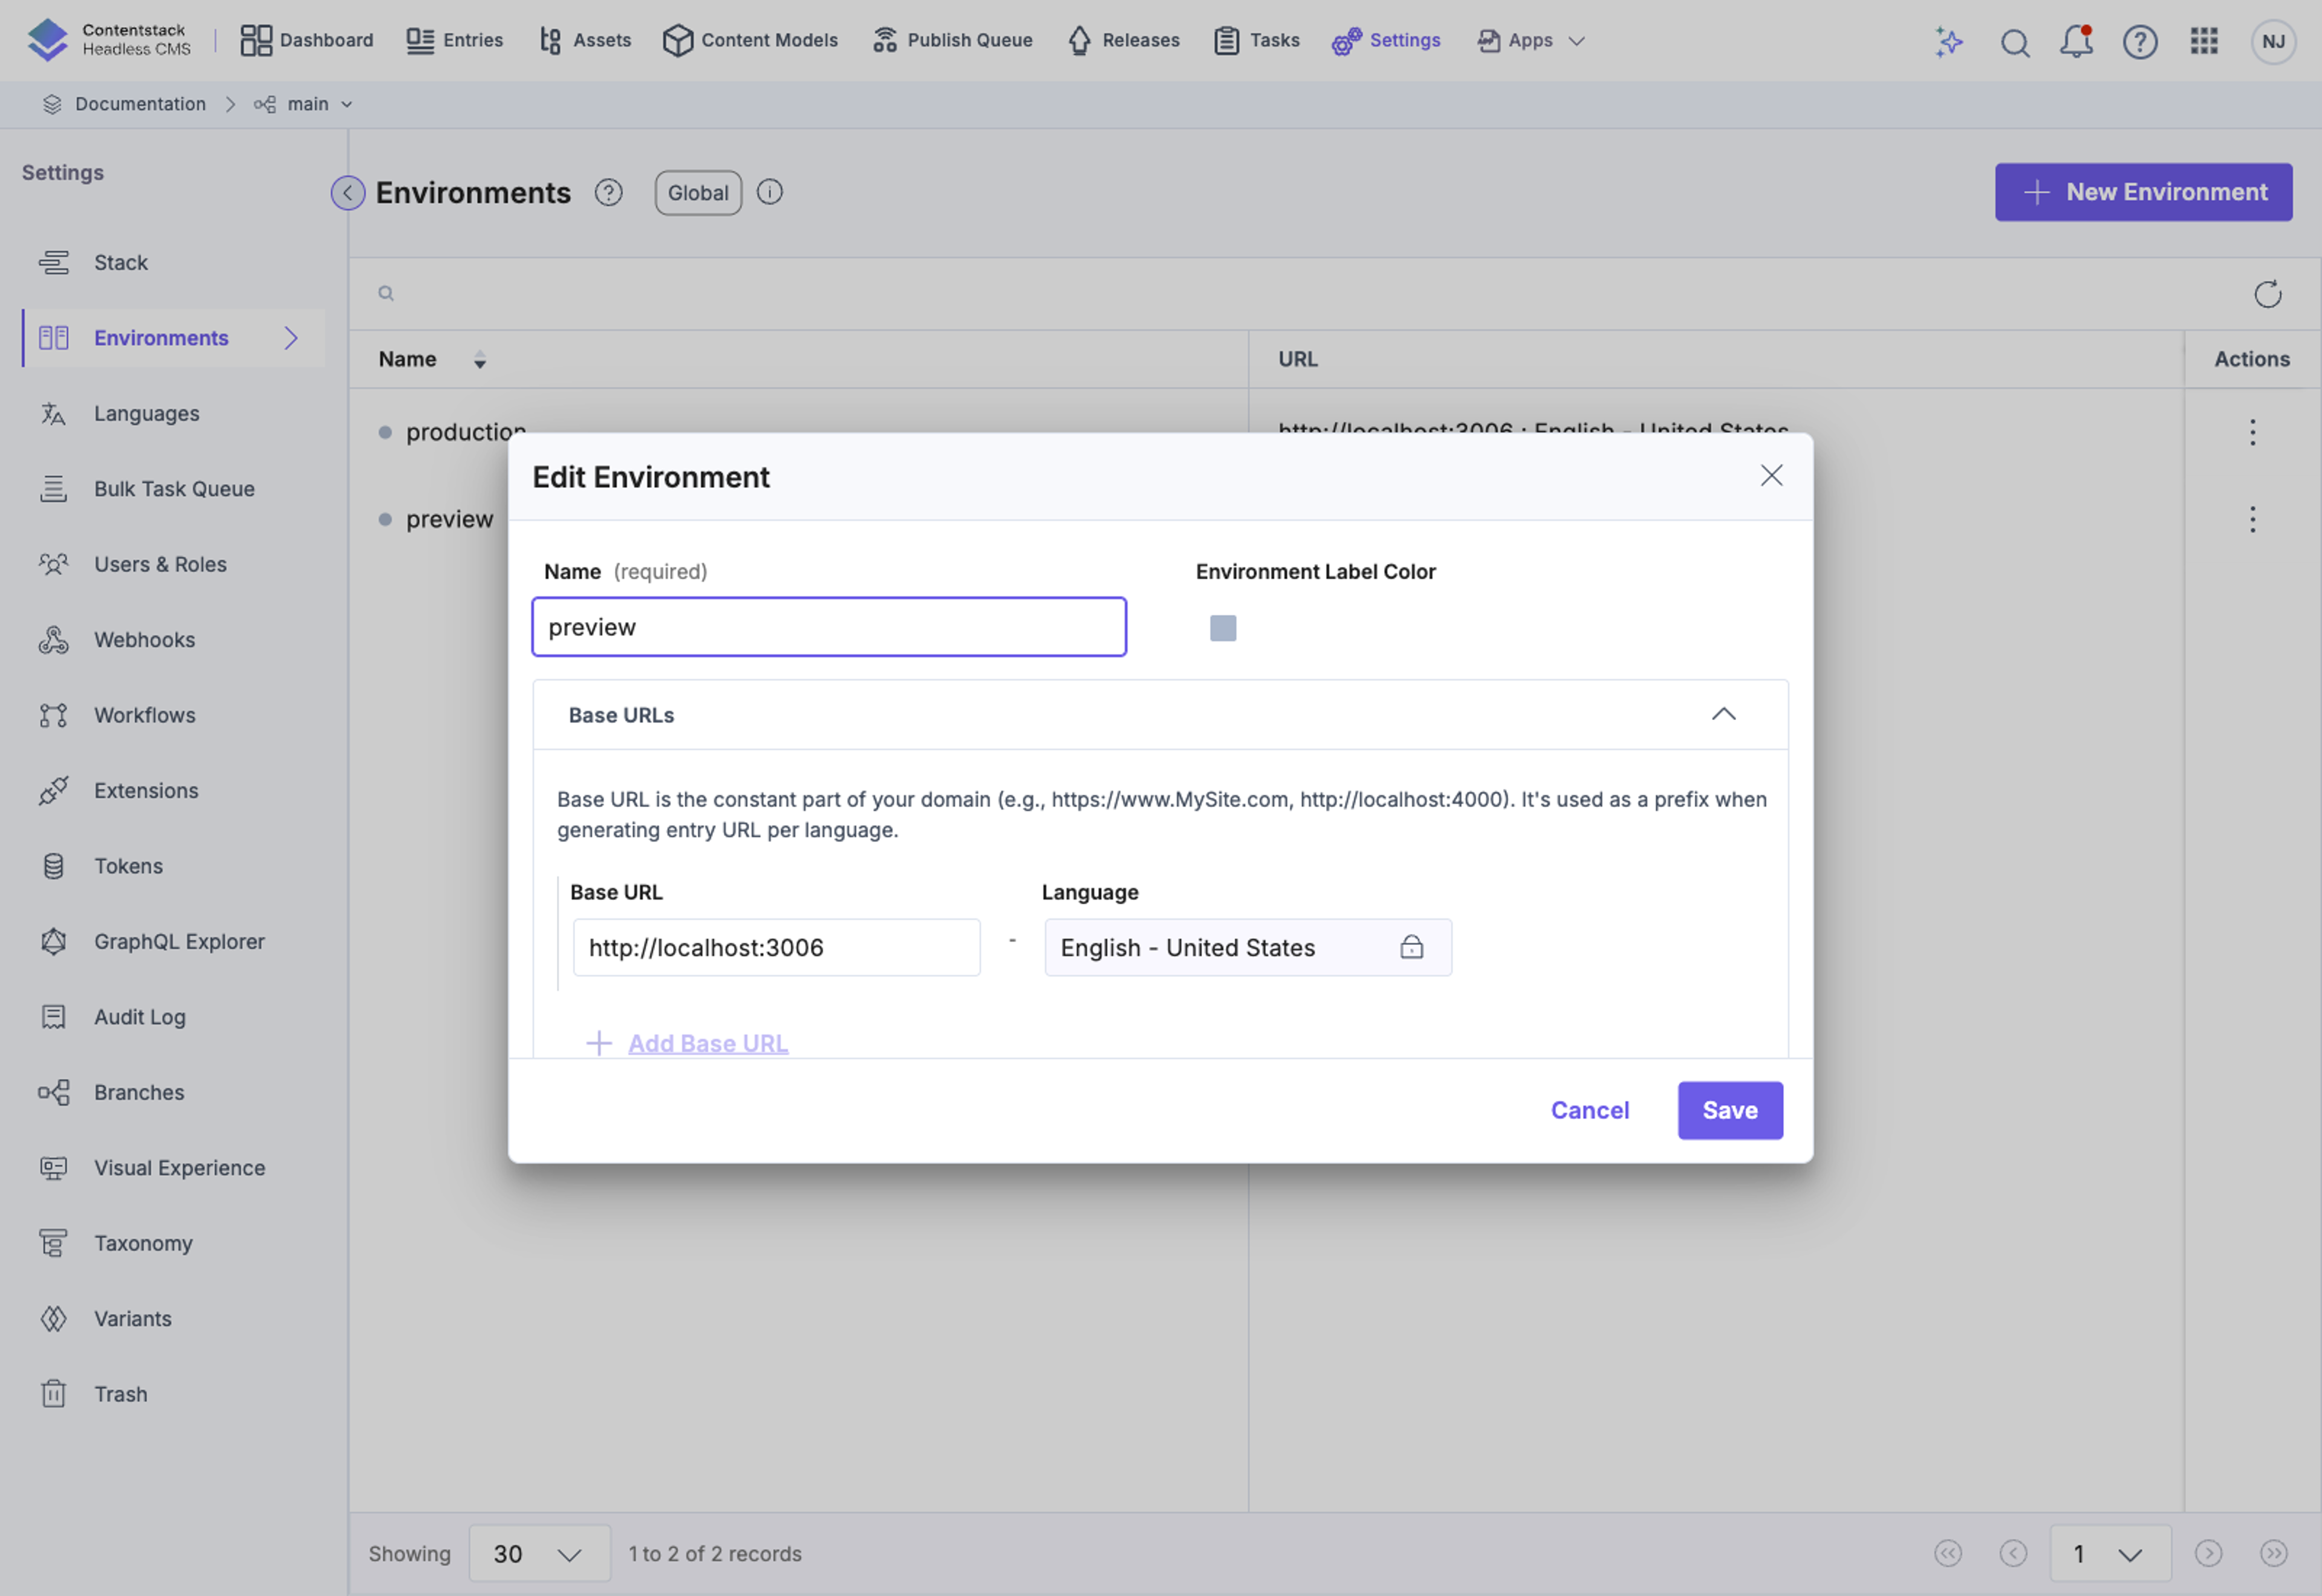Image resolution: width=2322 pixels, height=1596 pixels.
Task: Go to the next page of records
Action: [x=2208, y=1553]
